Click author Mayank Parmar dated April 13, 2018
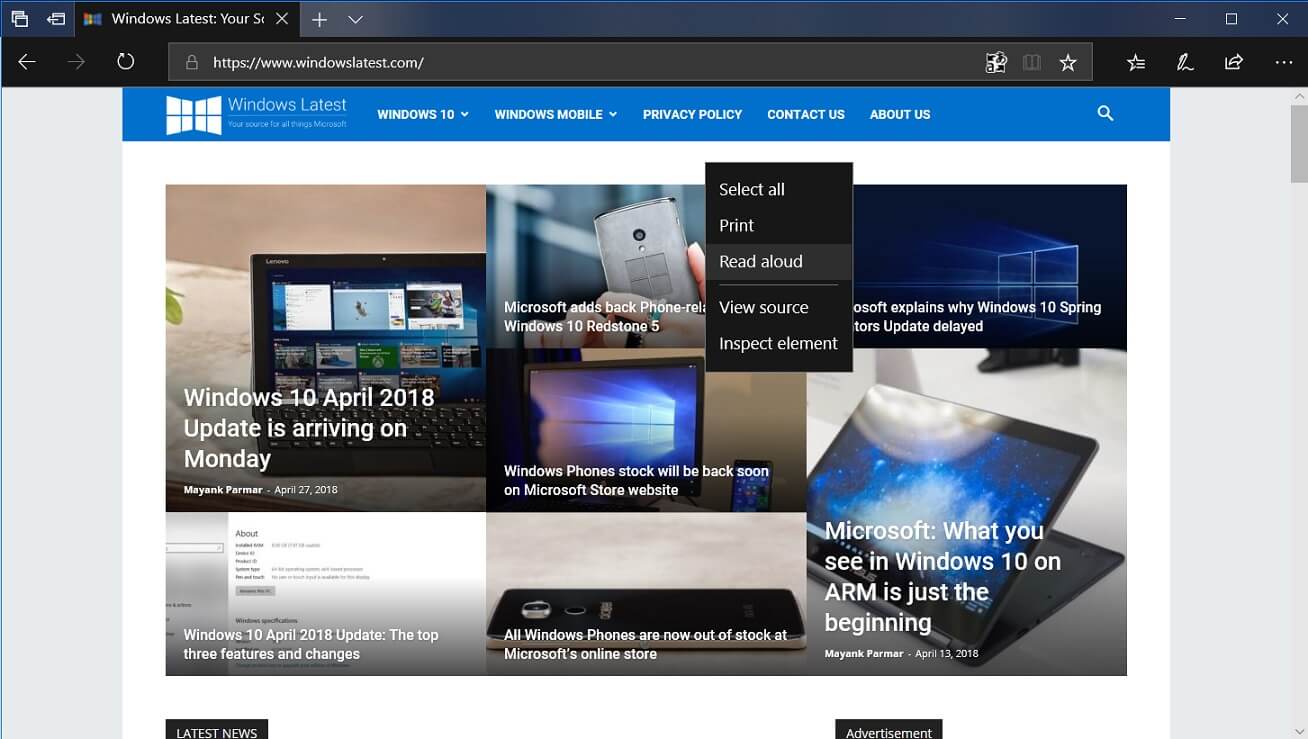 pos(864,654)
